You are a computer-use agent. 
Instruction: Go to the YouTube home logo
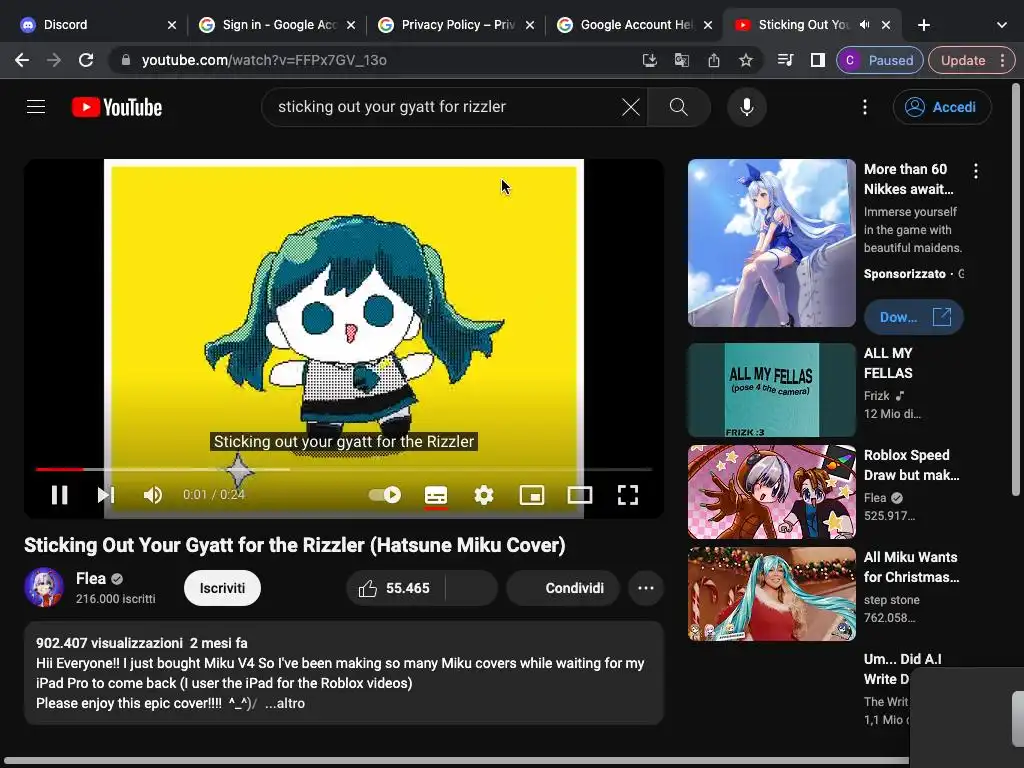(117, 107)
